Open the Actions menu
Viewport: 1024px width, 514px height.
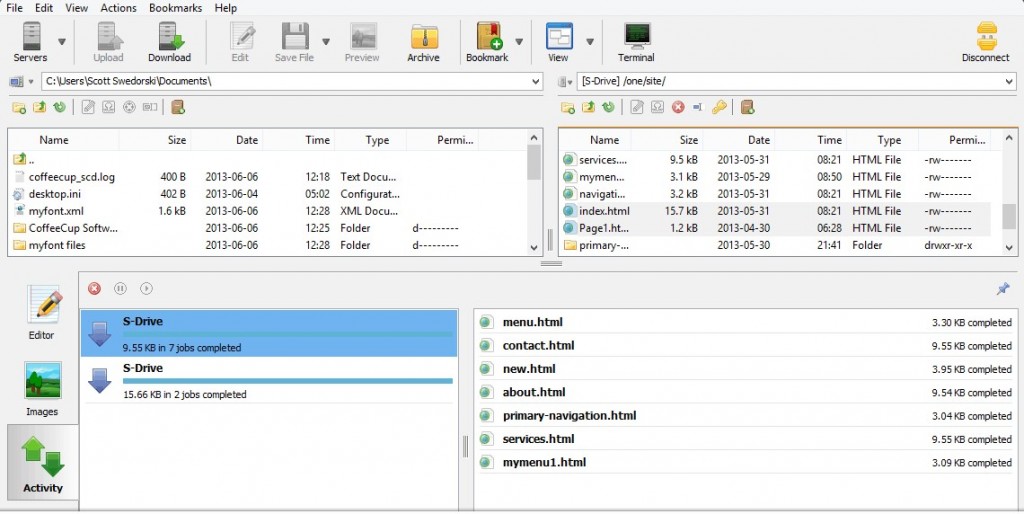point(118,8)
